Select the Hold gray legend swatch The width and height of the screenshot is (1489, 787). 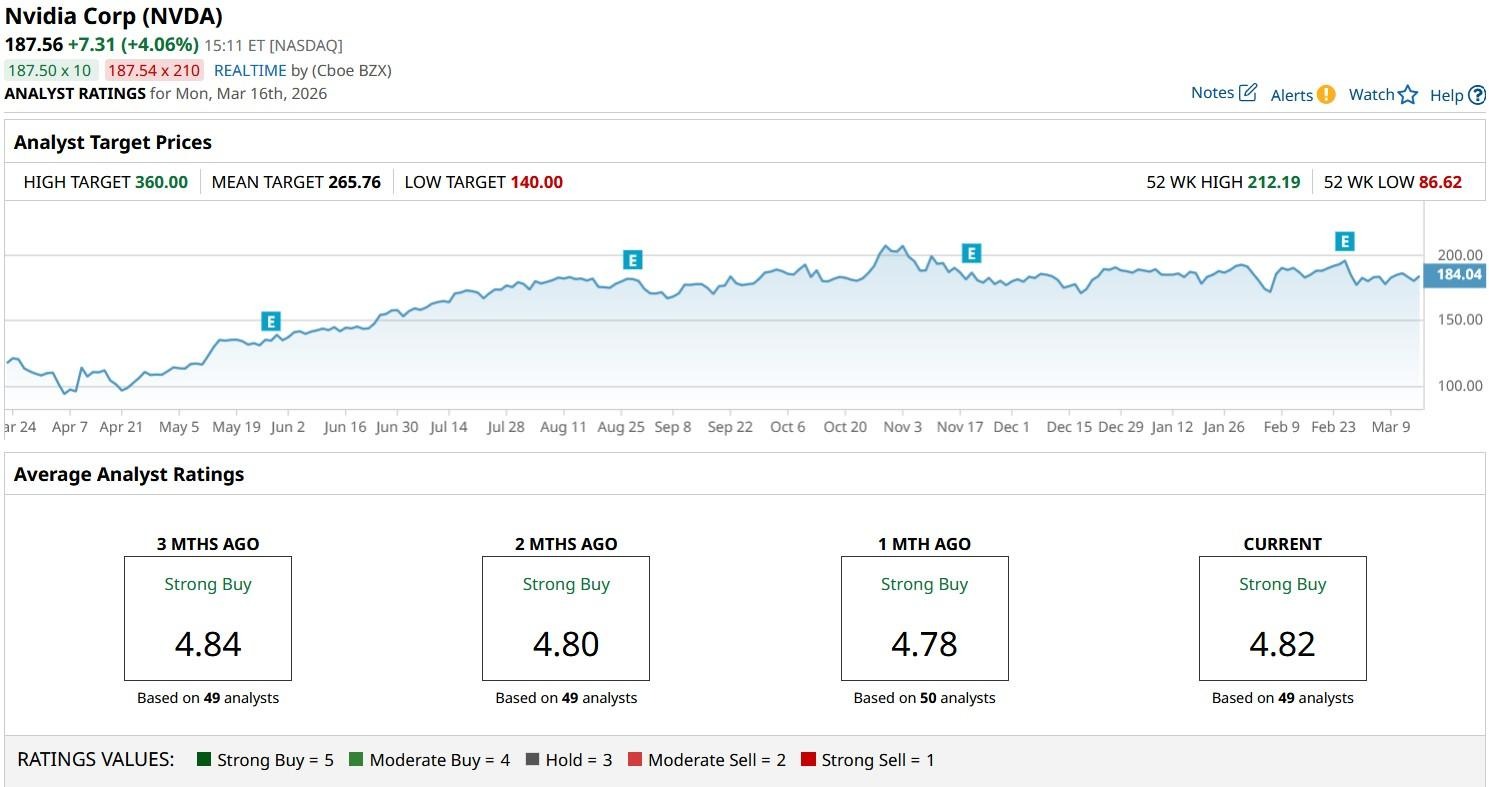tap(532, 760)
